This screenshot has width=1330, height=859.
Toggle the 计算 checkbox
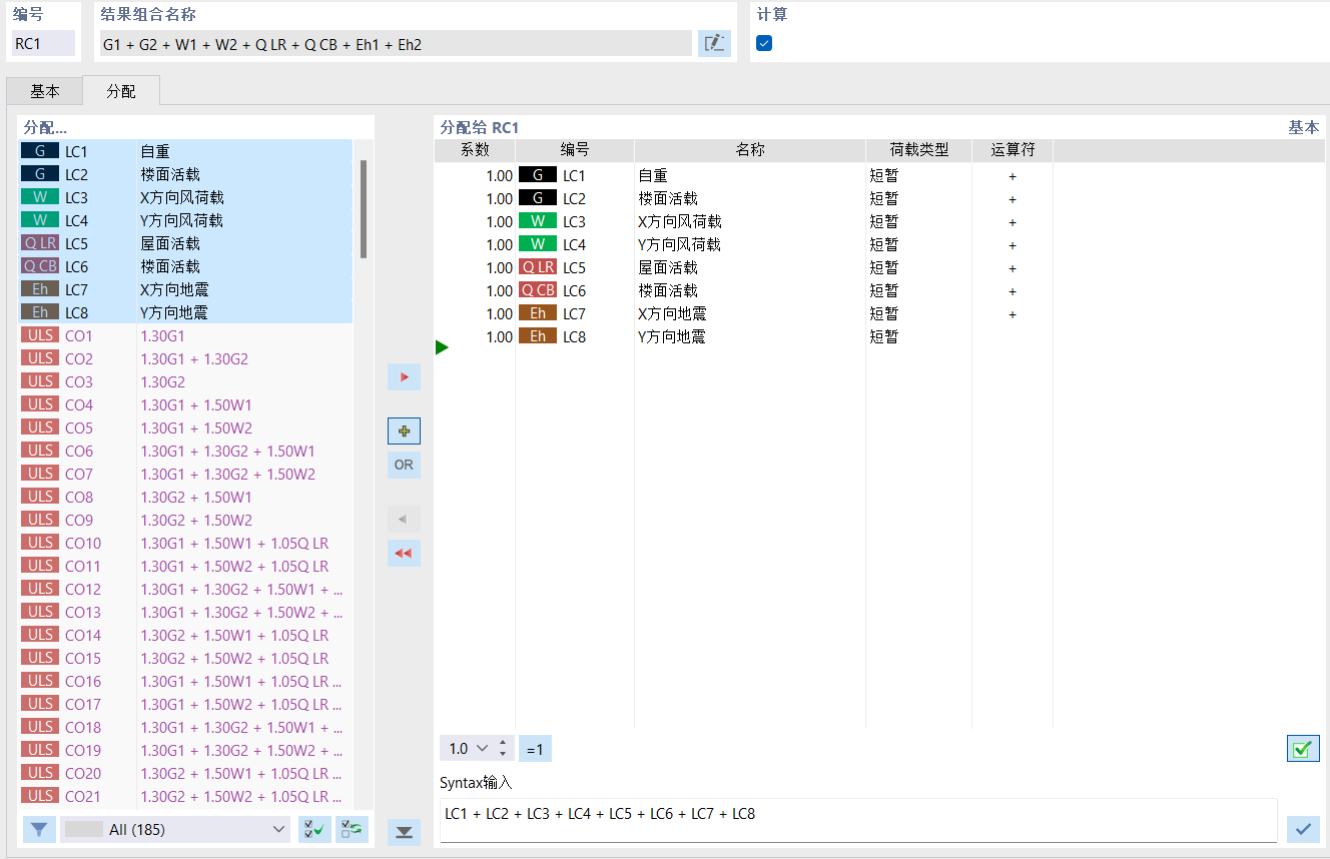(764, 43)
